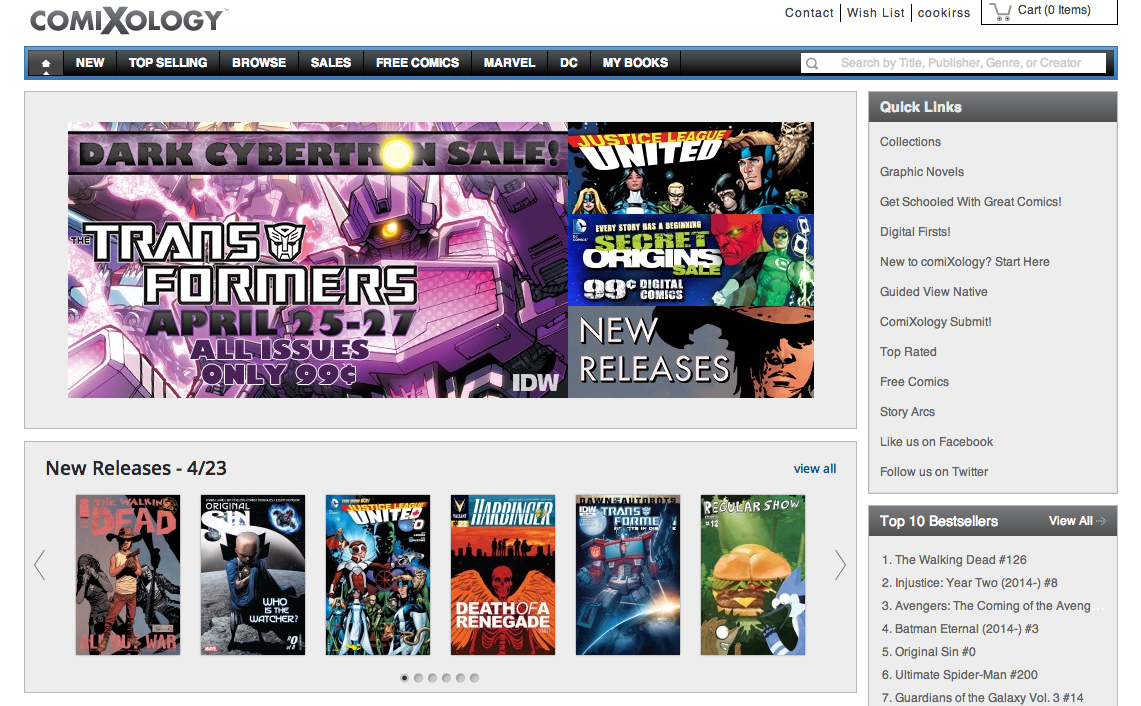Image resolution: width=1141 pixels, height=706 pixels.
Task: Click the comiXology logo
Action: [129, 20]
